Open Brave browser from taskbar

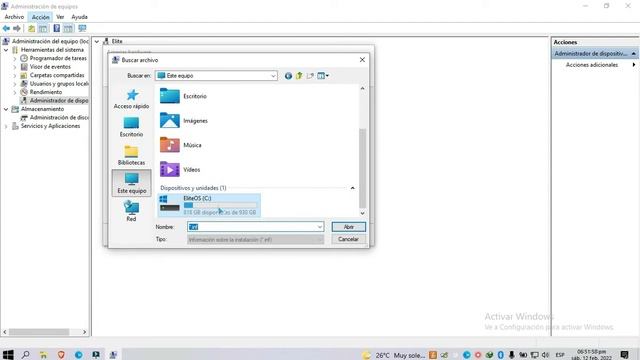coord(61,355)
